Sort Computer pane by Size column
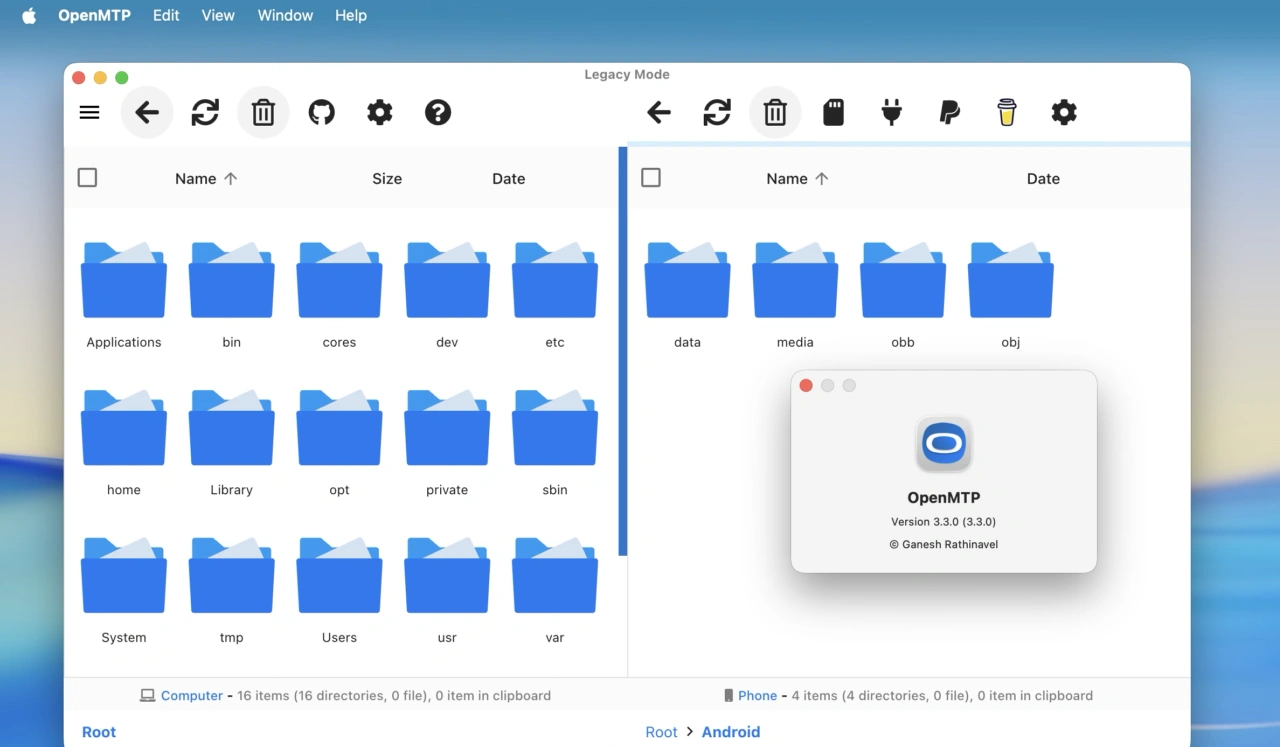Screen dimensions: 1280x747 [387, 178]
